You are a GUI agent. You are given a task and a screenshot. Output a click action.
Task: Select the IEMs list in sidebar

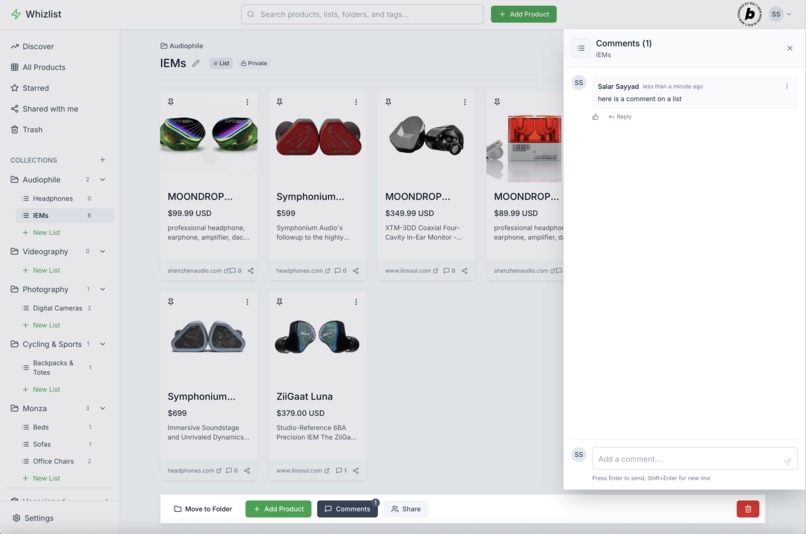tap(65, 215)
